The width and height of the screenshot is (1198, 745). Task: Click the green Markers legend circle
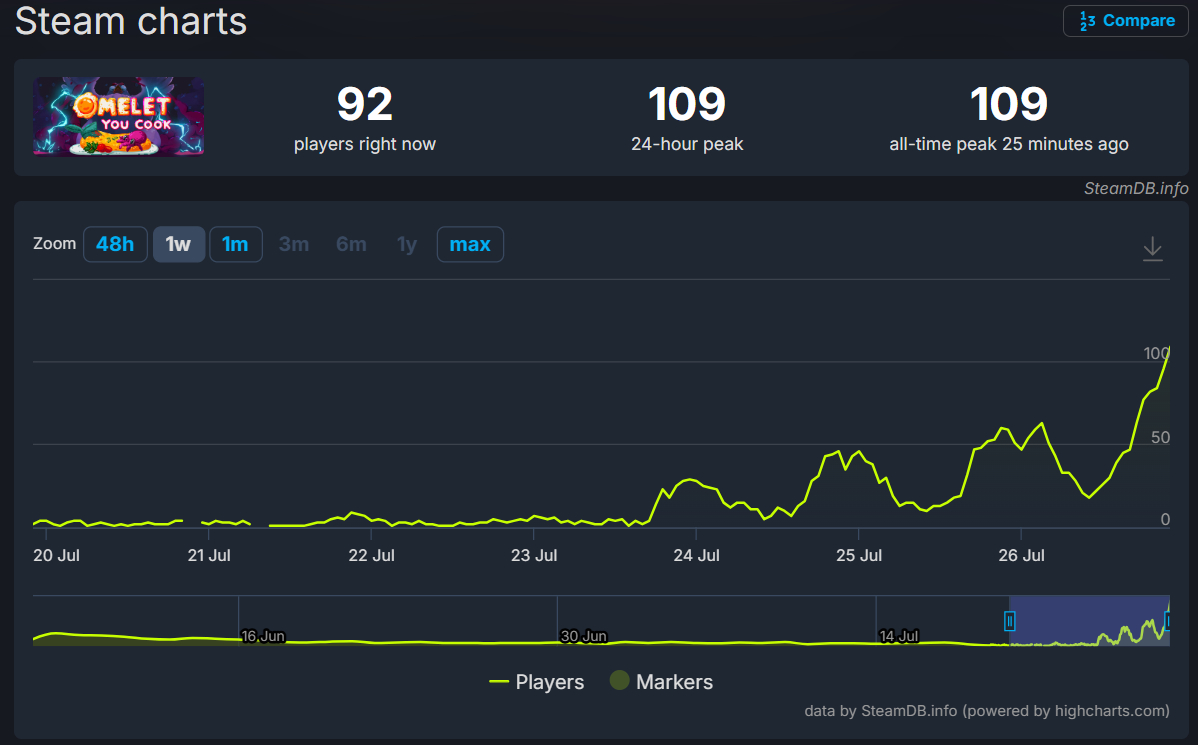point(620,681)
